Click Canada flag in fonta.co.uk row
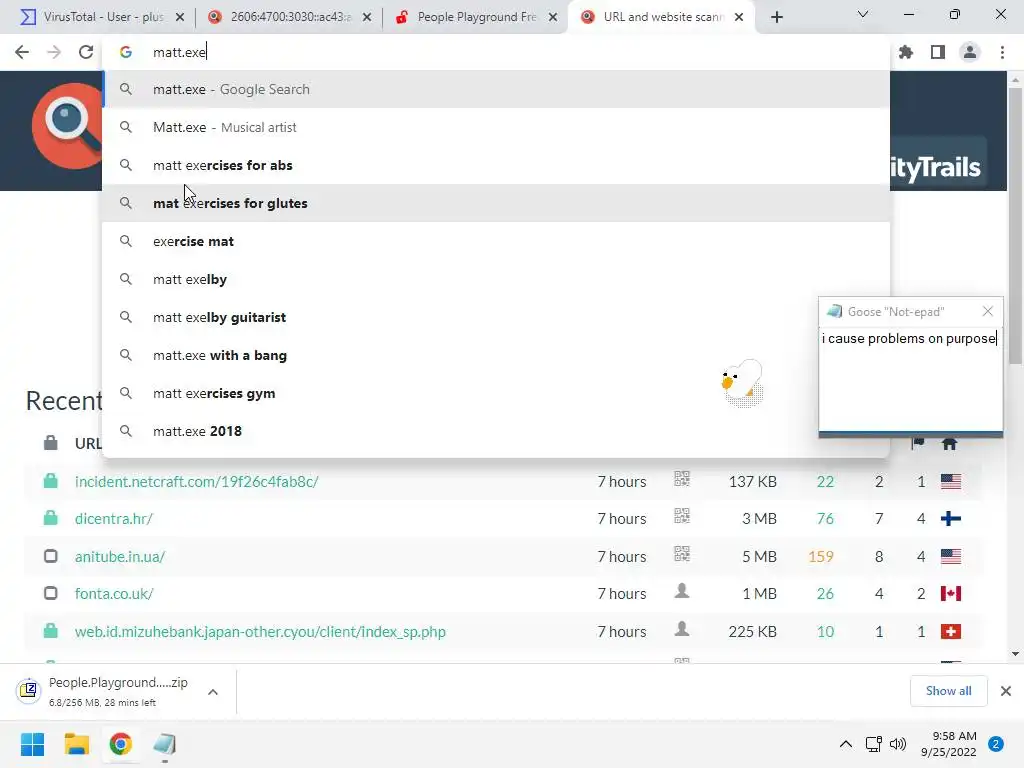 951,594
